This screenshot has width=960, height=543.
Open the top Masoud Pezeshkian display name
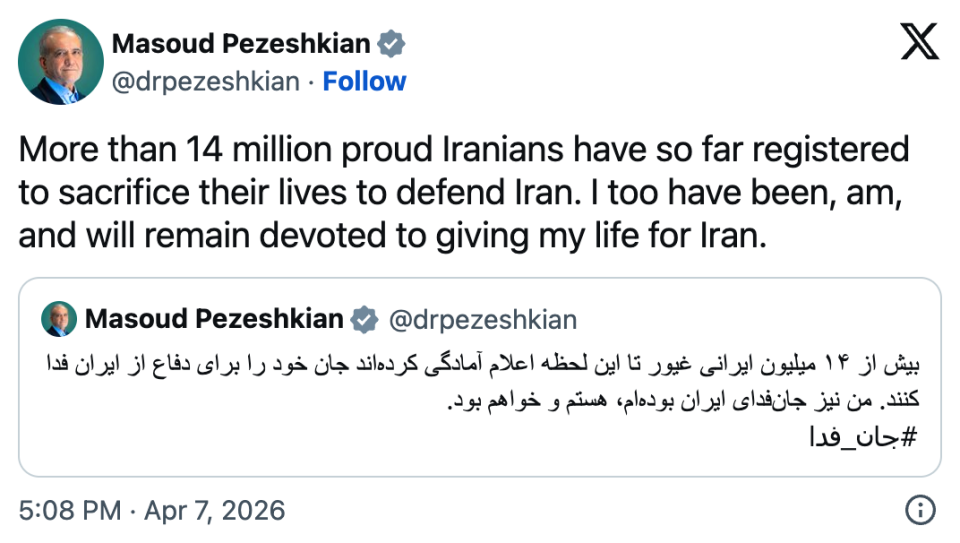pyautogui.click(x=241, y=44)
